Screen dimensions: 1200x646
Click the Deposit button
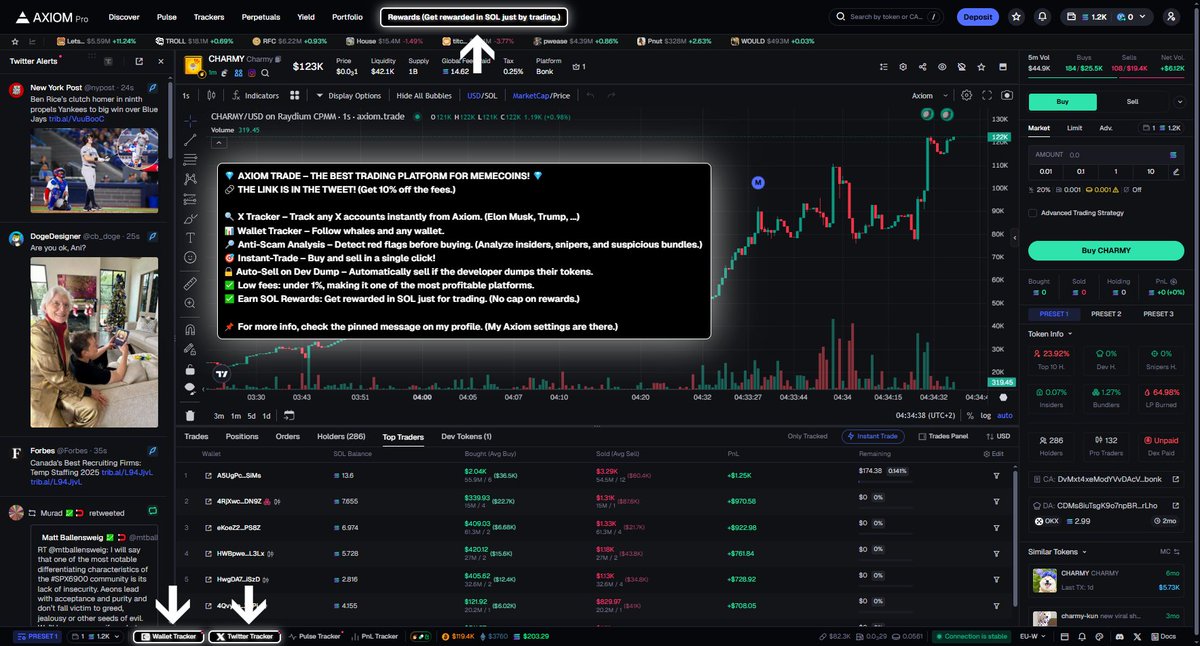pos(977,17)
